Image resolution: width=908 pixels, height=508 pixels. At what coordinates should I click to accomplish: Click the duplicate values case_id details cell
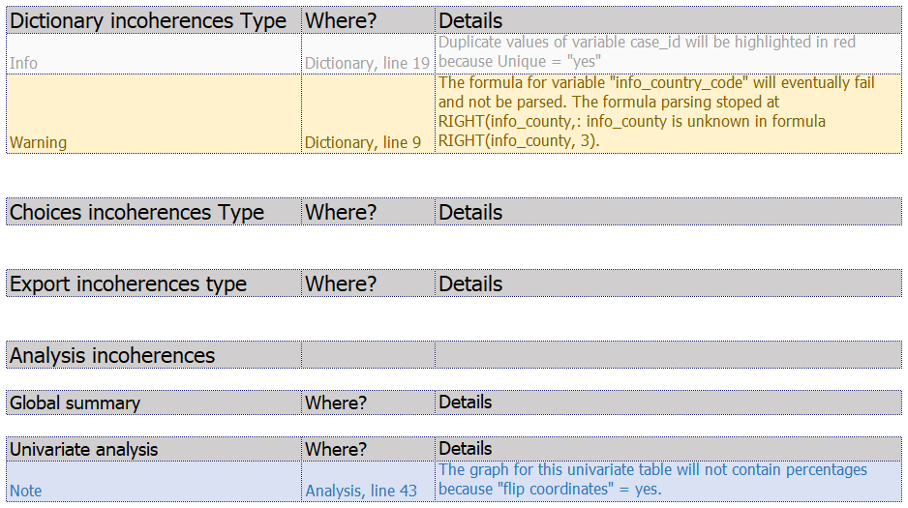tap(668, 54)
